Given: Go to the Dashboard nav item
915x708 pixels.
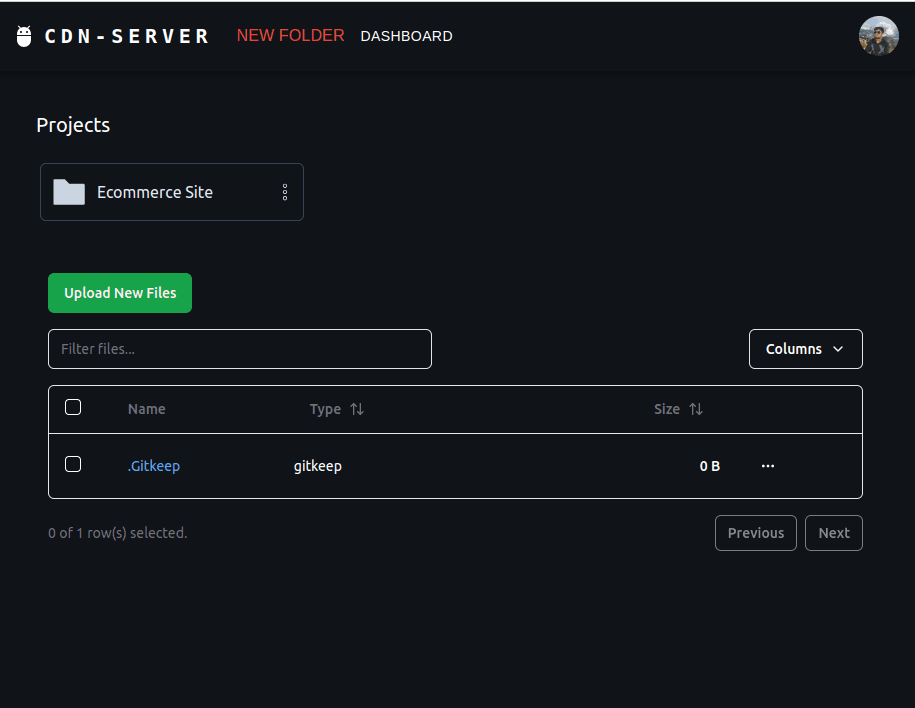Looking at the screenshot, I should 406,36.
